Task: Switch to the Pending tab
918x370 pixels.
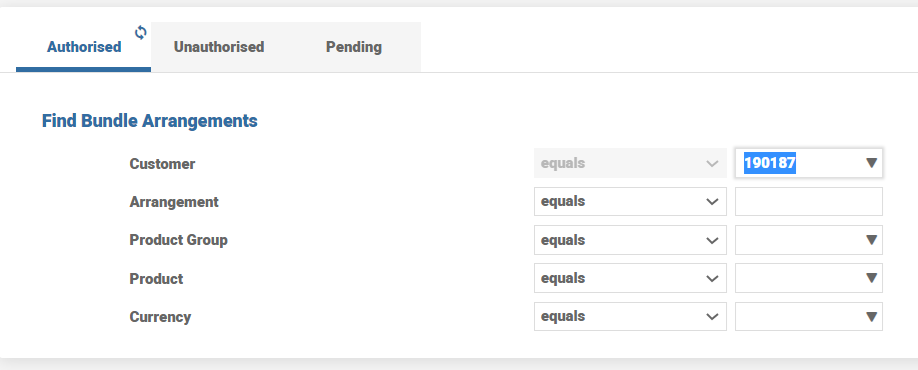Action: (x=354, y=47)
